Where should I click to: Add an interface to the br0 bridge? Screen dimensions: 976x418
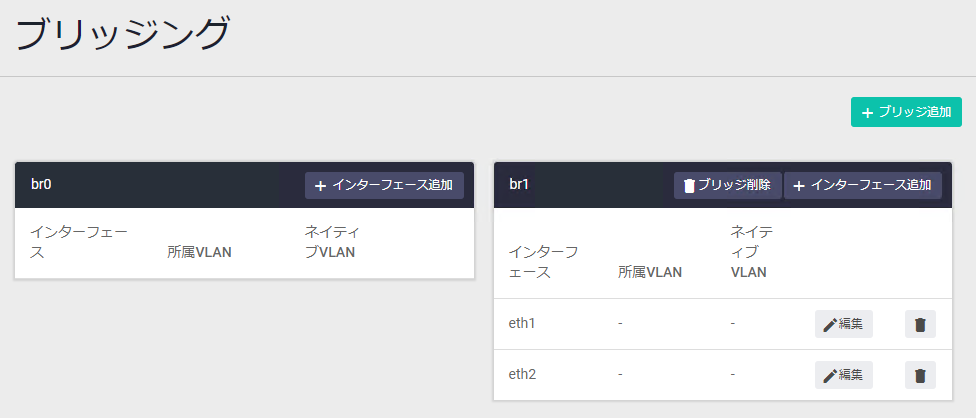coord(384,185)
